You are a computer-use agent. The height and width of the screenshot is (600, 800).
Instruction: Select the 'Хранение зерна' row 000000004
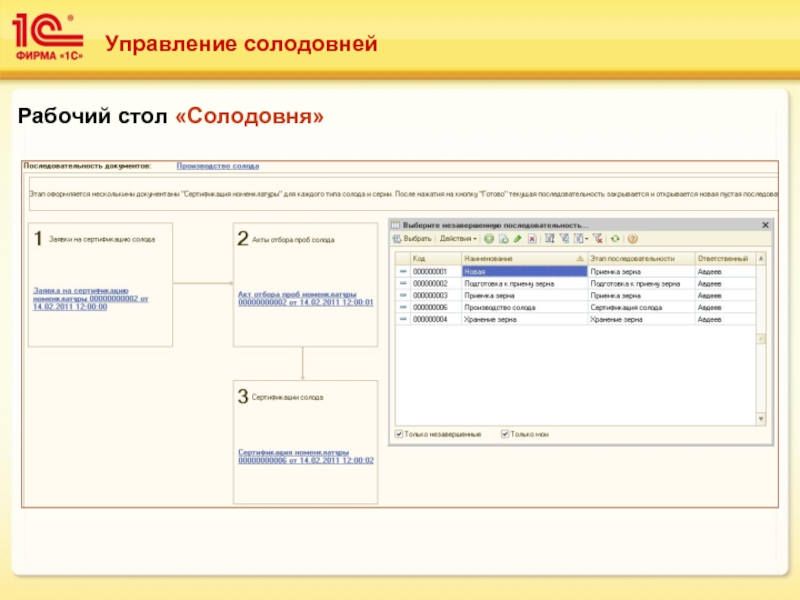pos(523,319)
